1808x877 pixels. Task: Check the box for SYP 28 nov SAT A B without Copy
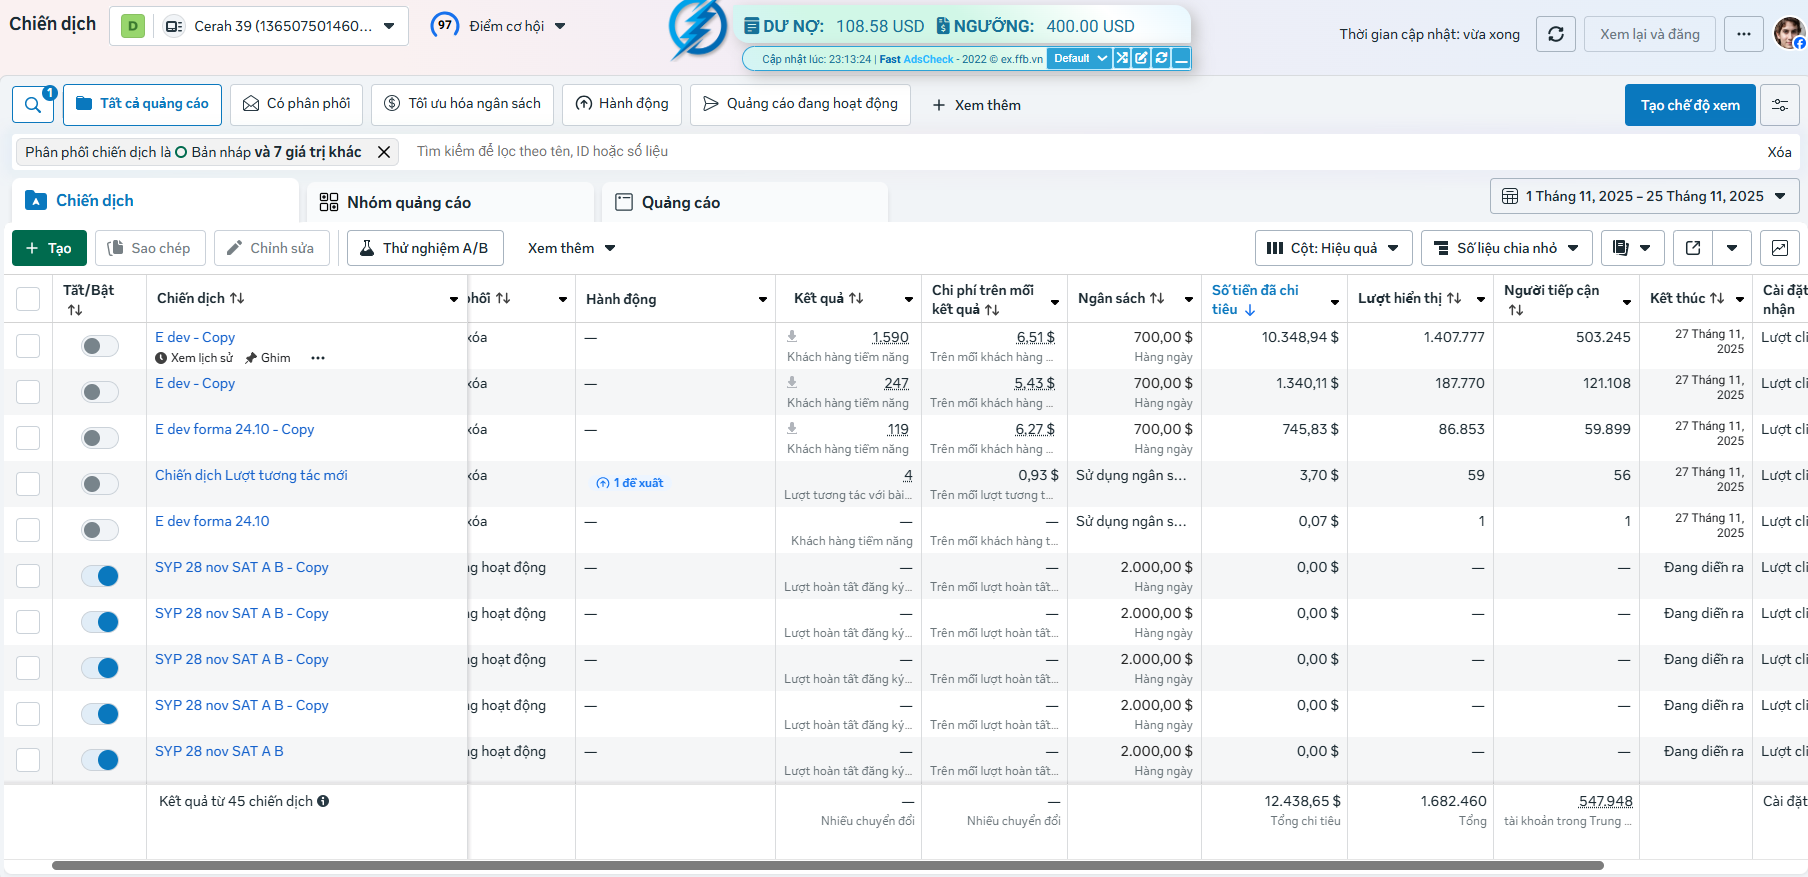tap(28, 760)
